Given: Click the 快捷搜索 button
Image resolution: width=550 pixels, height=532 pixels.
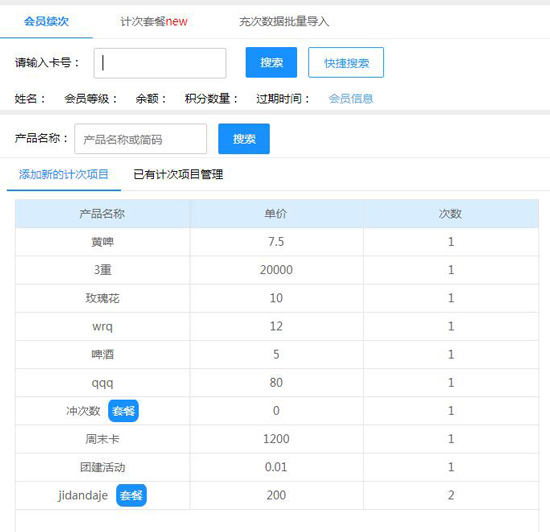Looking at the screenshot, I should pos(346,62).
